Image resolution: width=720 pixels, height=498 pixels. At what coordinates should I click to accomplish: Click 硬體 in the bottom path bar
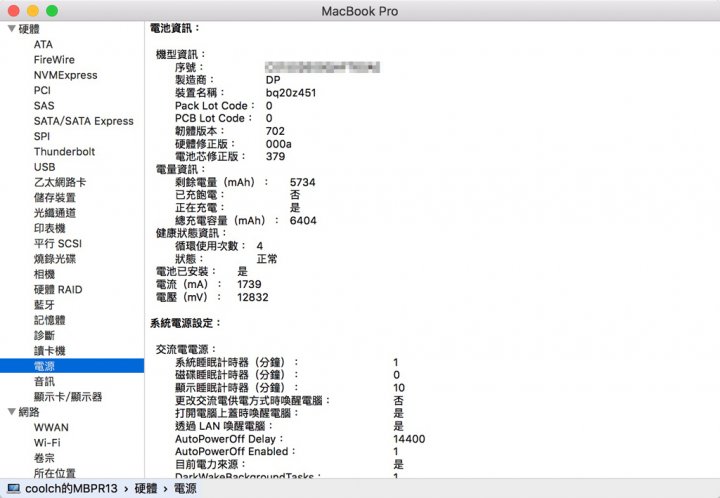tap(146, 488)
